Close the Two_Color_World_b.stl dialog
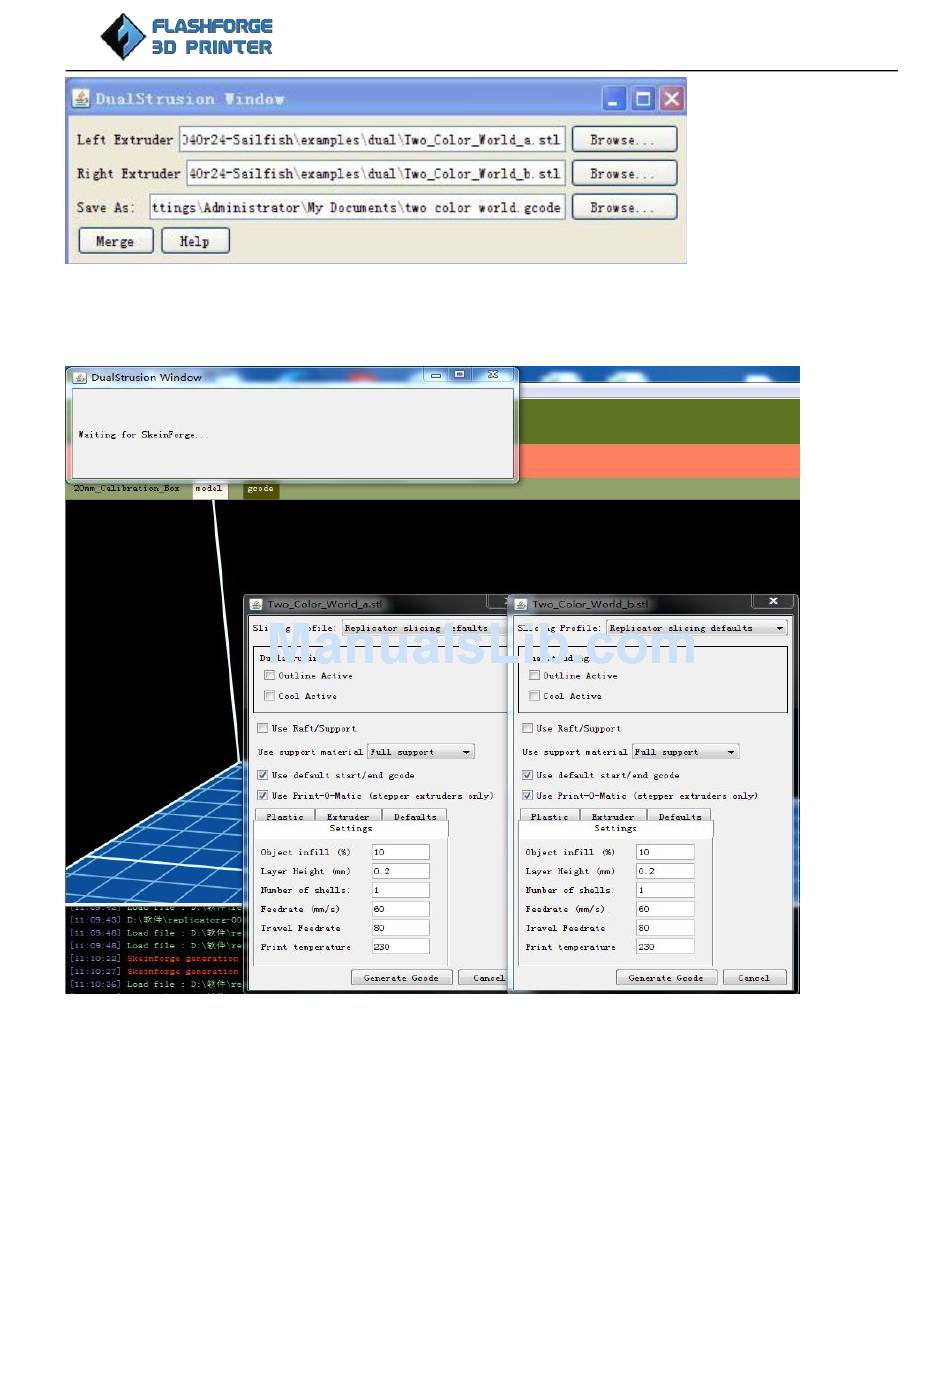 coord(773,601)
